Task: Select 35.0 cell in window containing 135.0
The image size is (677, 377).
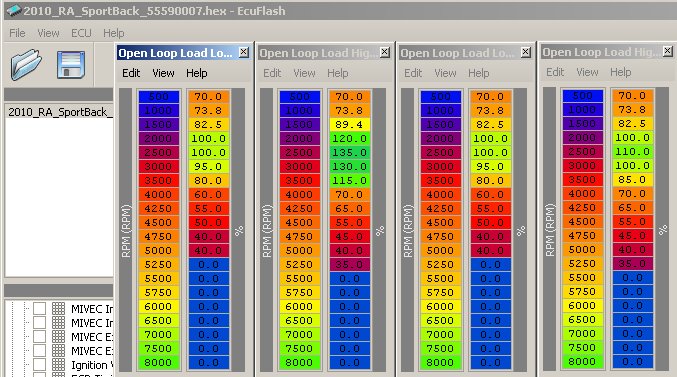Action: tap(349, 265)
